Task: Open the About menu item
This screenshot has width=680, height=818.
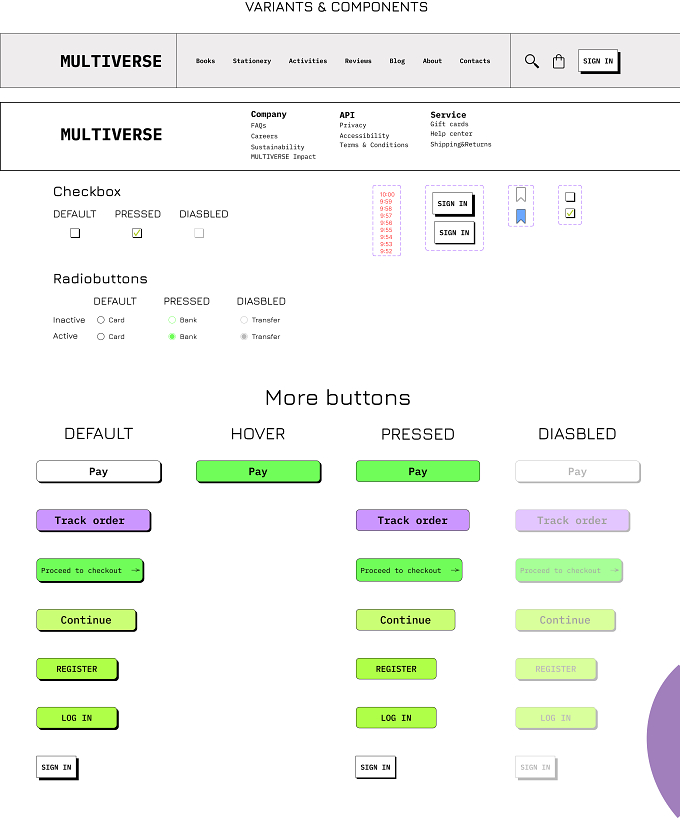Action: pos(432,61)
